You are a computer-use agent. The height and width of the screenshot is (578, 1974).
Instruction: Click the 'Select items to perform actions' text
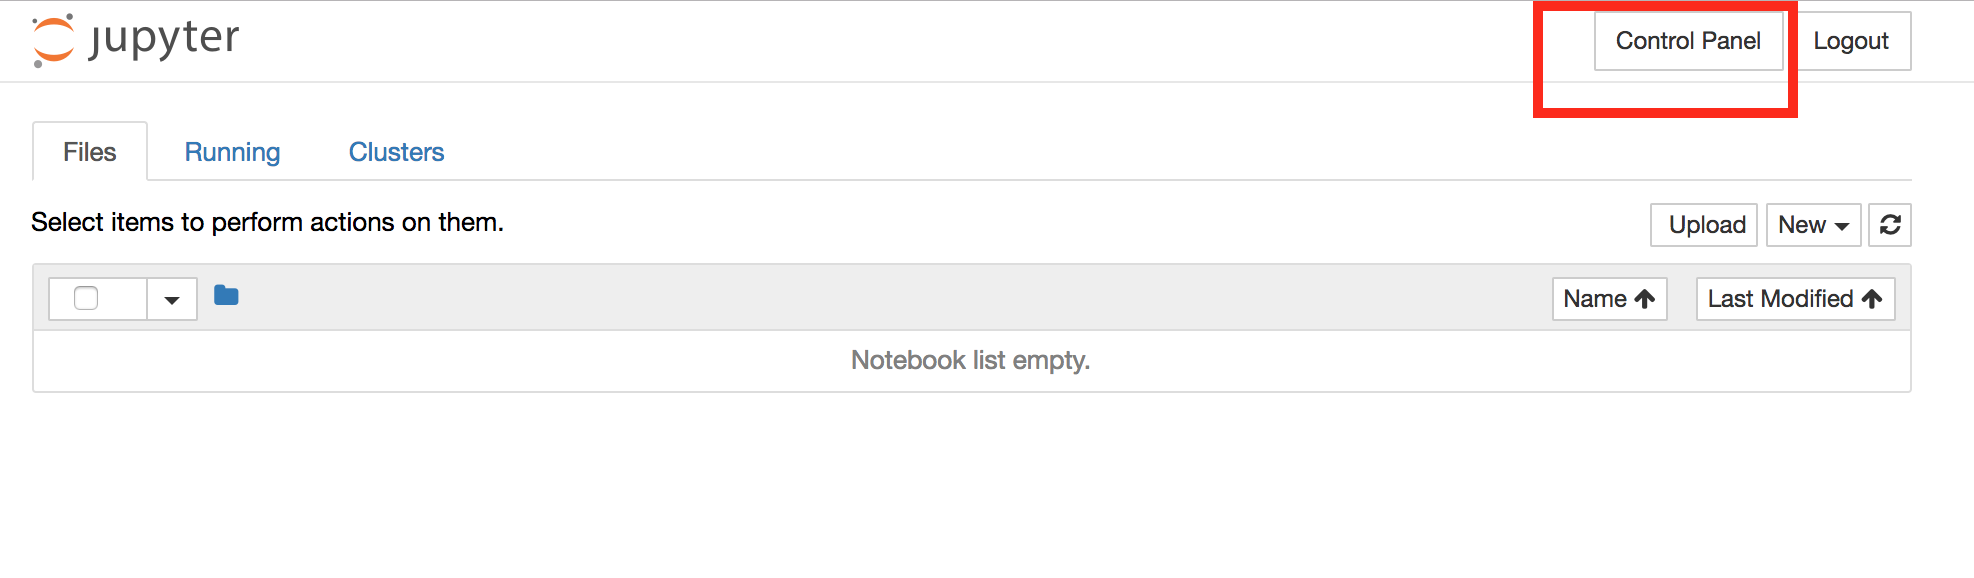coord(267,222)
